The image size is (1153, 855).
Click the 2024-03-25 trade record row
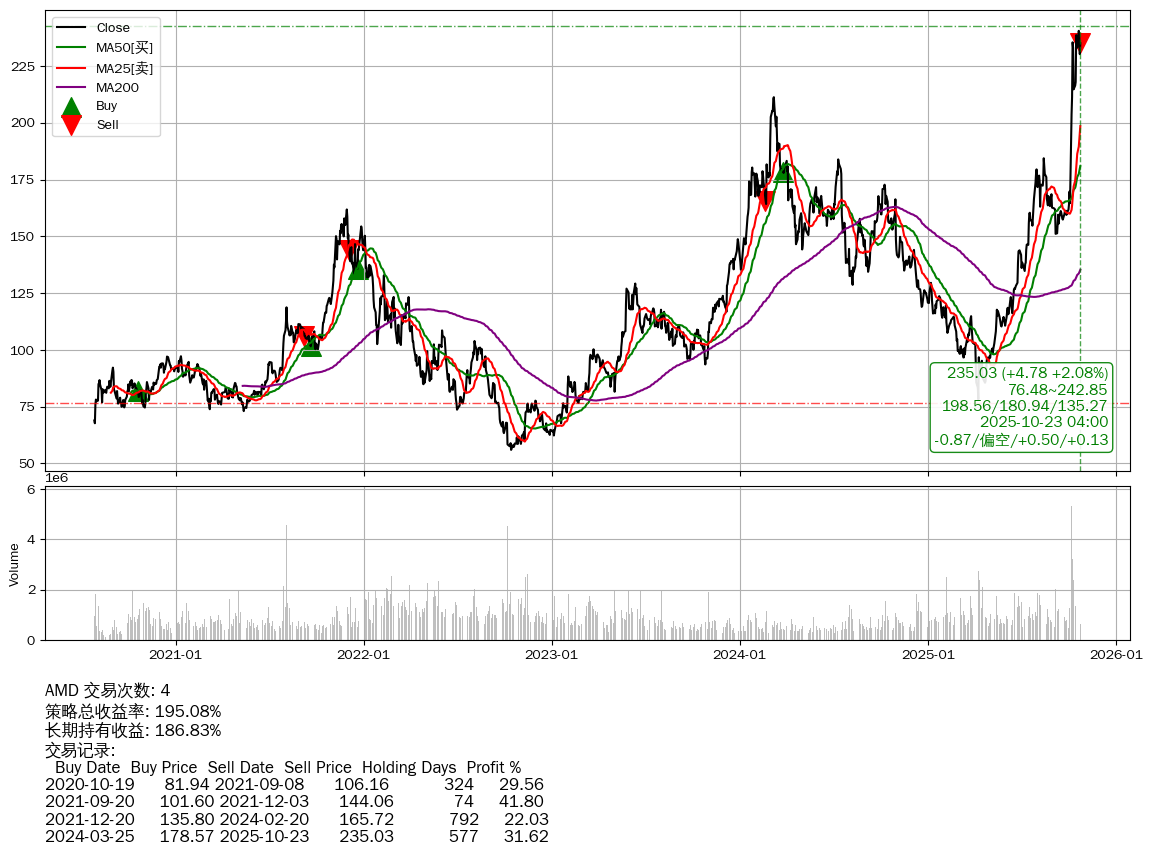point(296,836)
